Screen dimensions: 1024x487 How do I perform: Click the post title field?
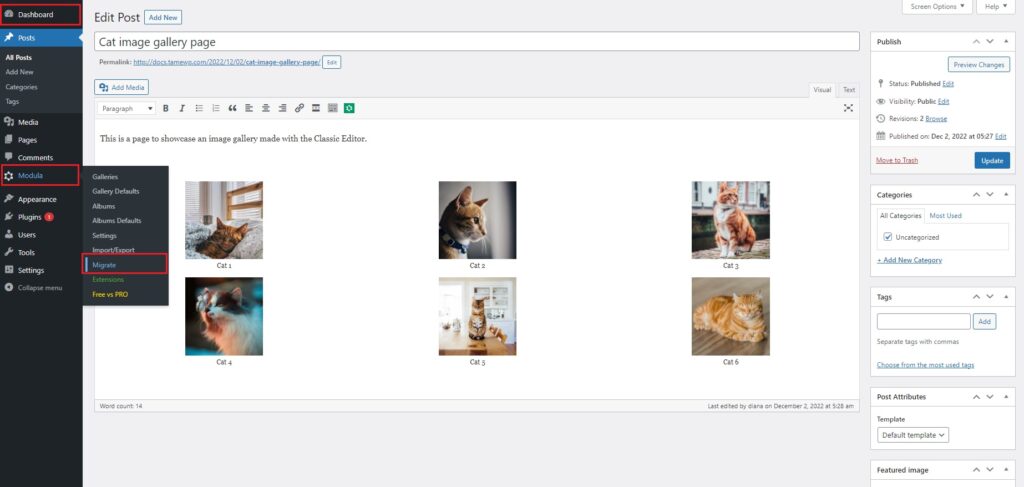pos(477,41)
